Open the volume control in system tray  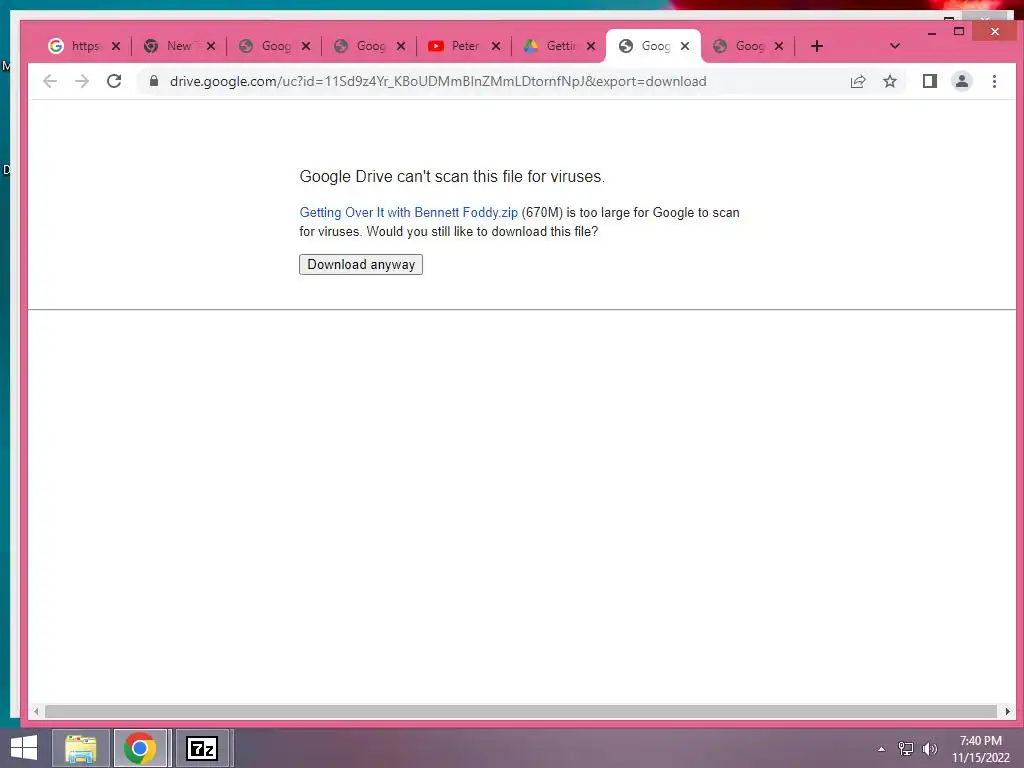coord(929,748)
